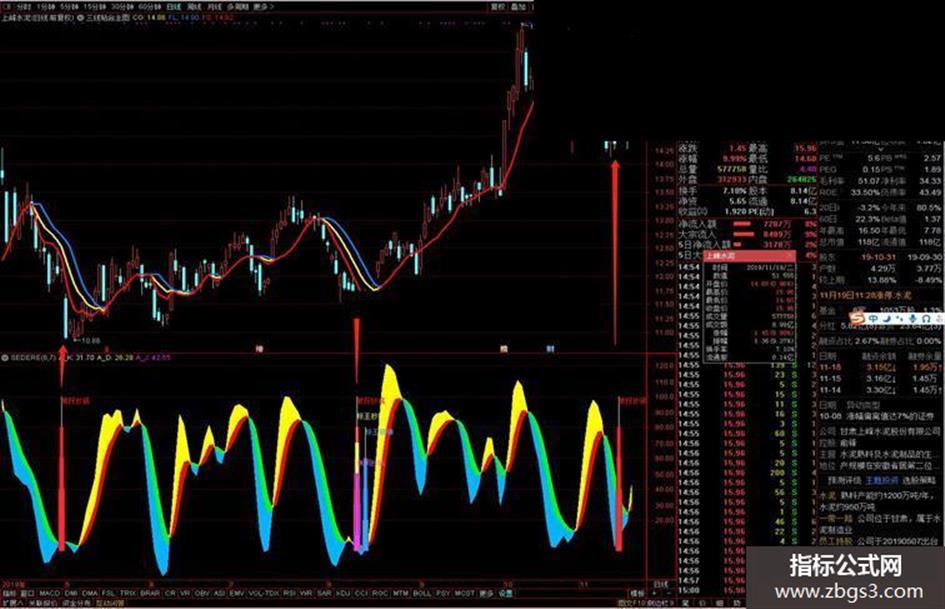Click the 净流入额 money flow row
This screenshot has height=609, width=945.
pos(746,224)
